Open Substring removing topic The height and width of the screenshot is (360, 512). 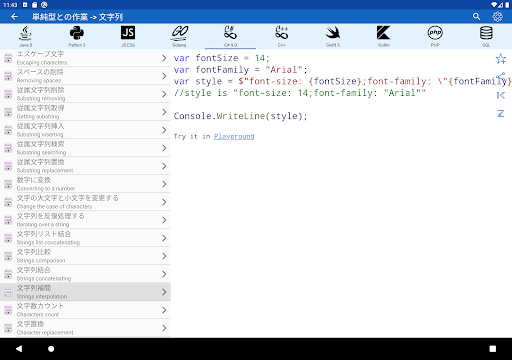pos(85,94)
